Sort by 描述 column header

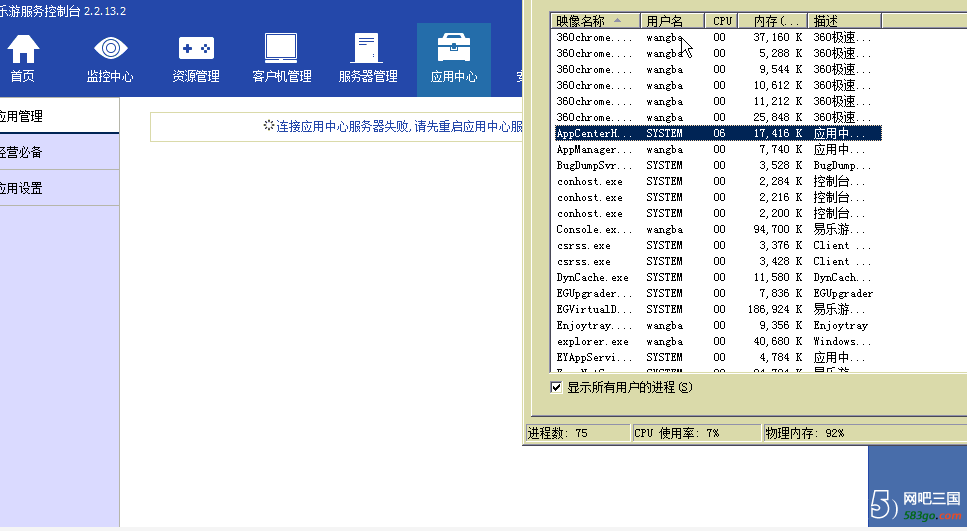click(x=845, y=21)
